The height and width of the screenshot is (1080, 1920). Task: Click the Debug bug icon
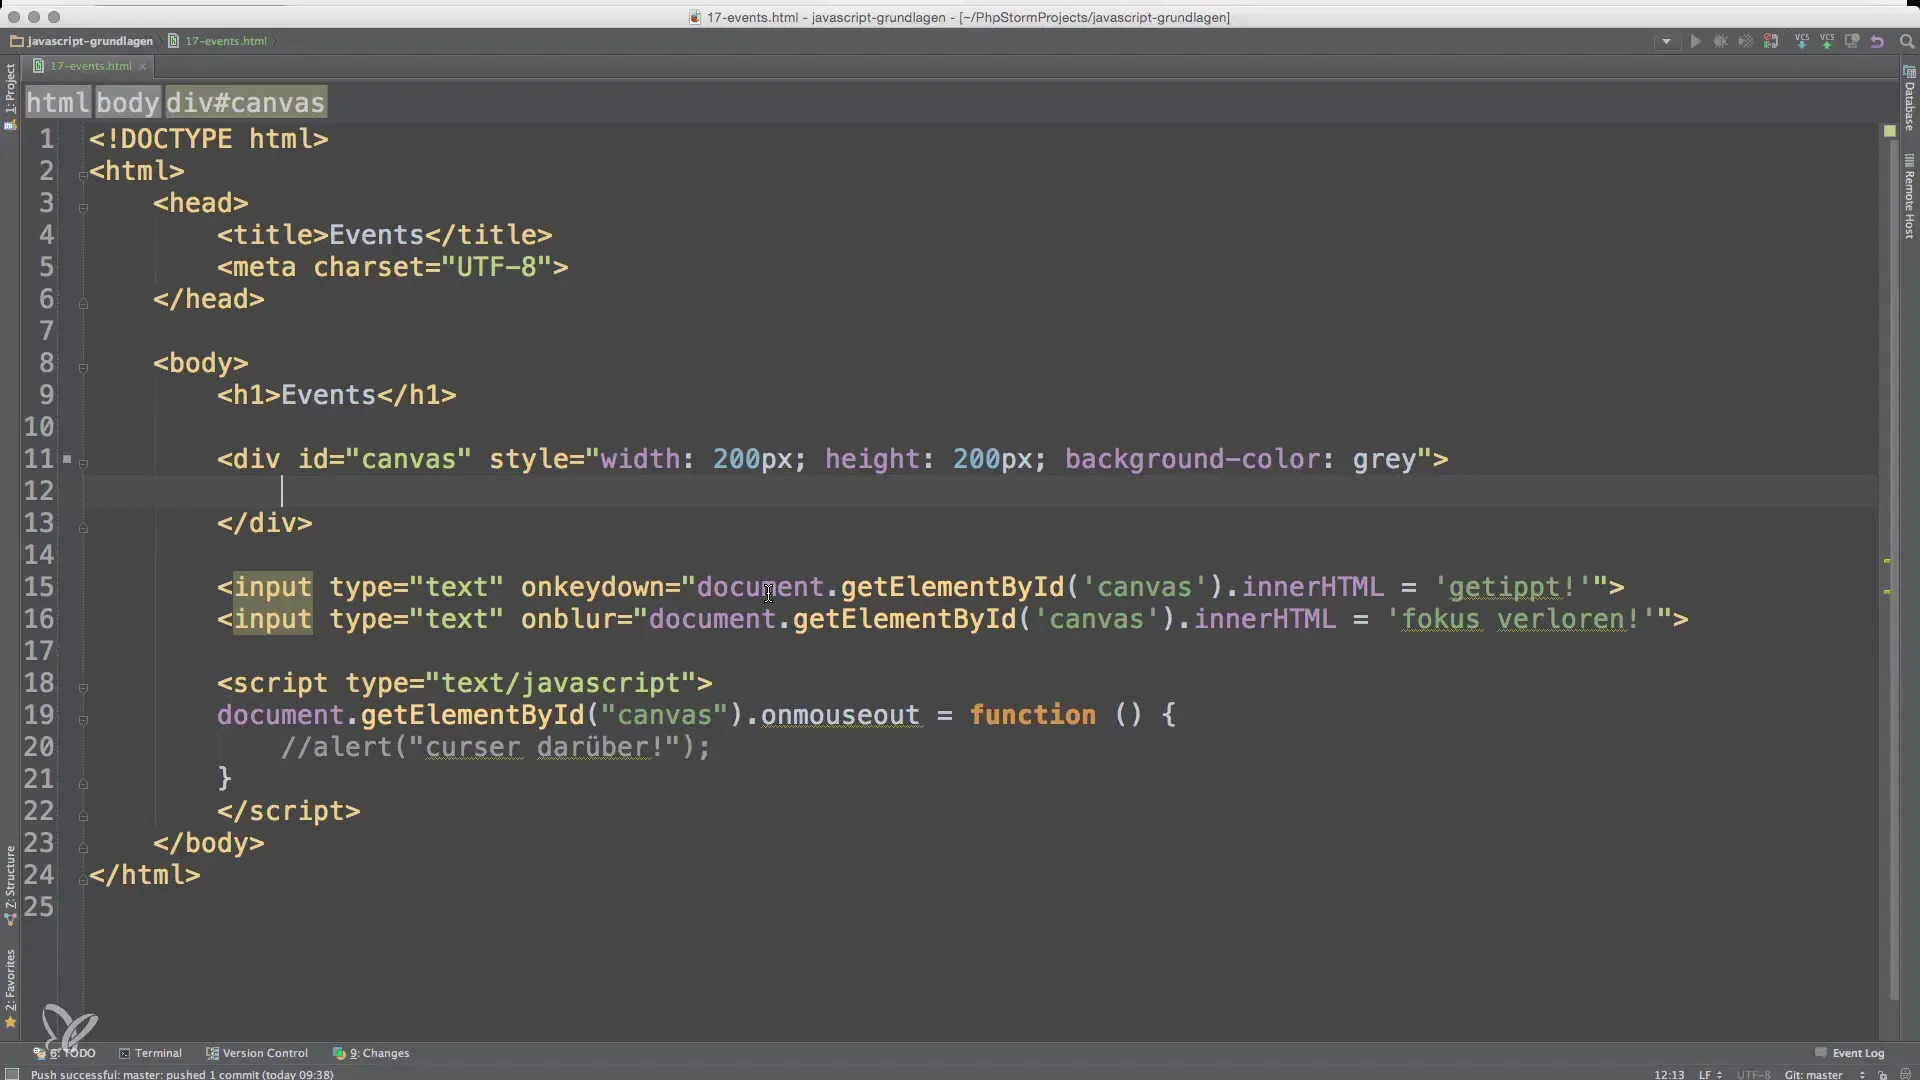point(1720,42)
